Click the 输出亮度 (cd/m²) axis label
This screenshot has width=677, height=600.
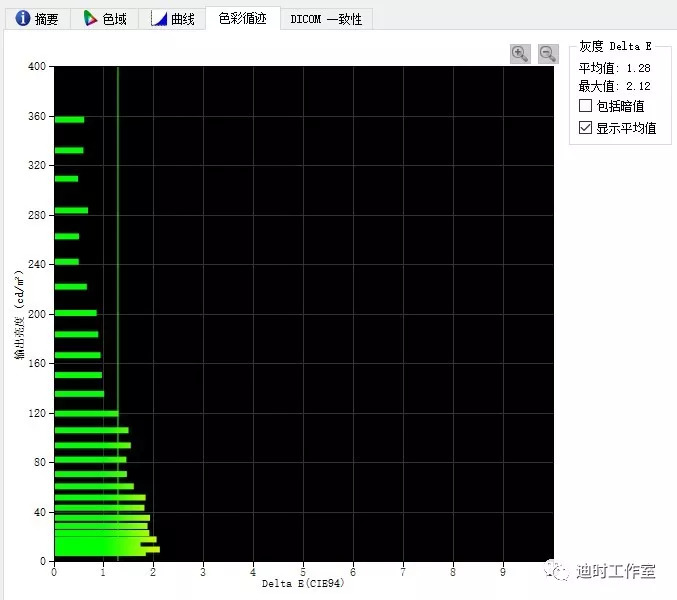(19, 315)
